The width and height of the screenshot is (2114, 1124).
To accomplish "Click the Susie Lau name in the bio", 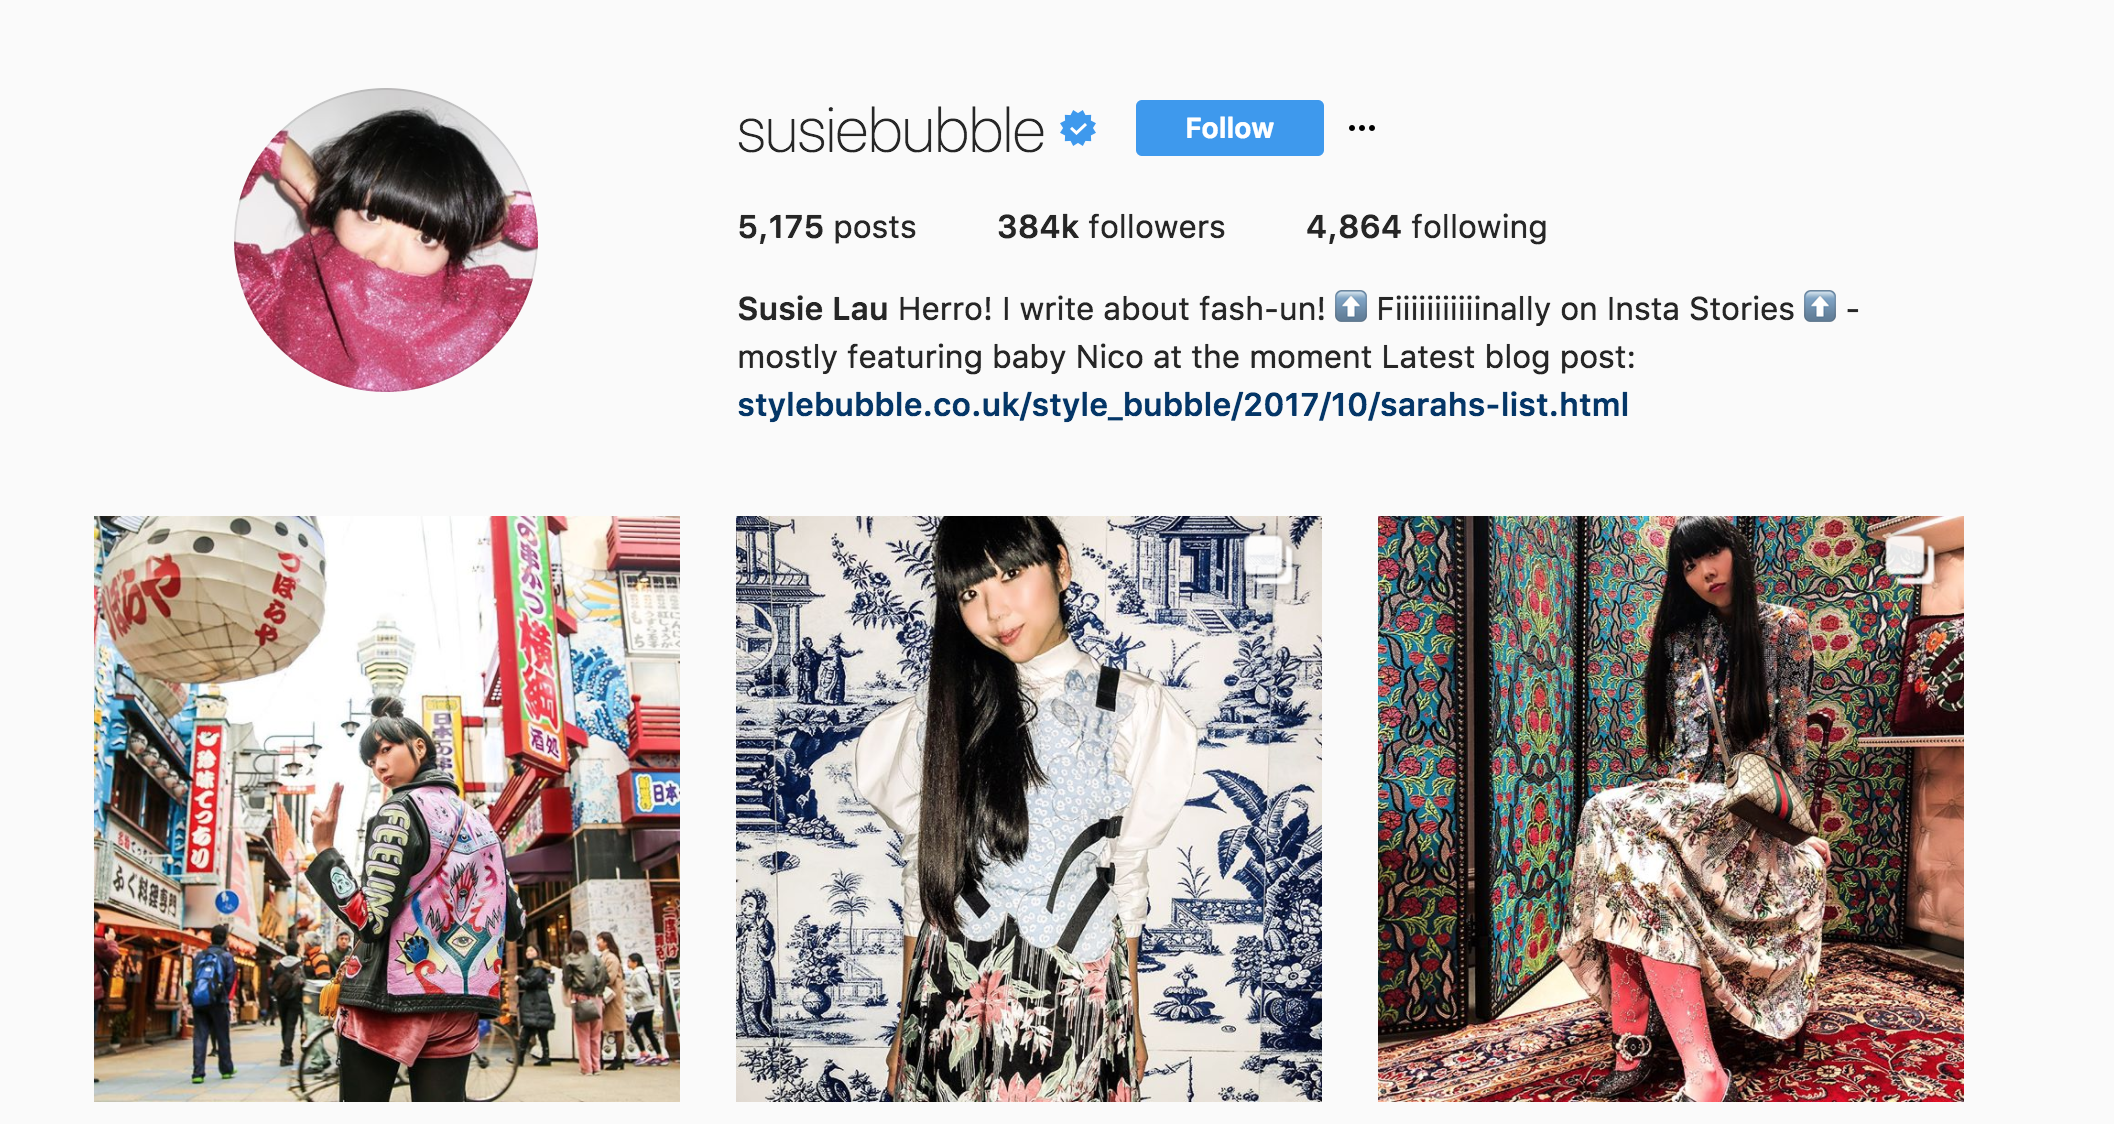I will coord(812,309).
